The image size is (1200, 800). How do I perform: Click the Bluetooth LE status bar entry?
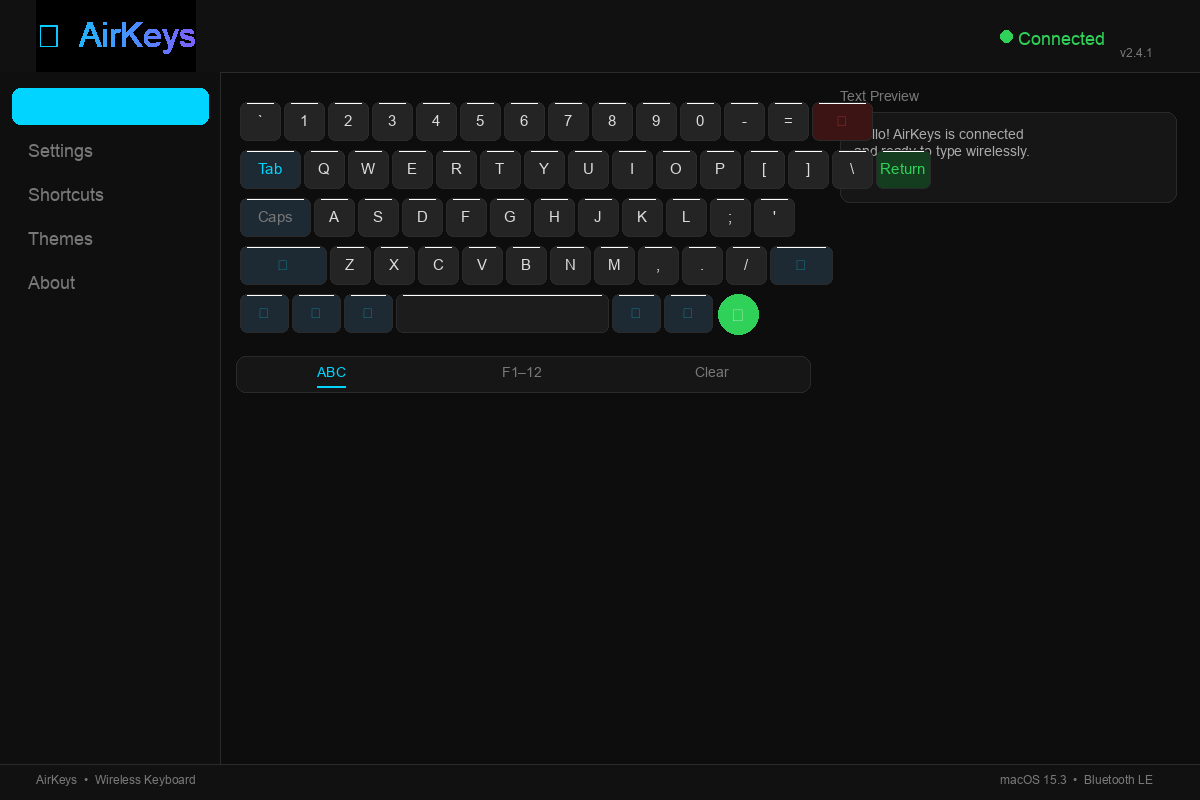coord(1118,780)
